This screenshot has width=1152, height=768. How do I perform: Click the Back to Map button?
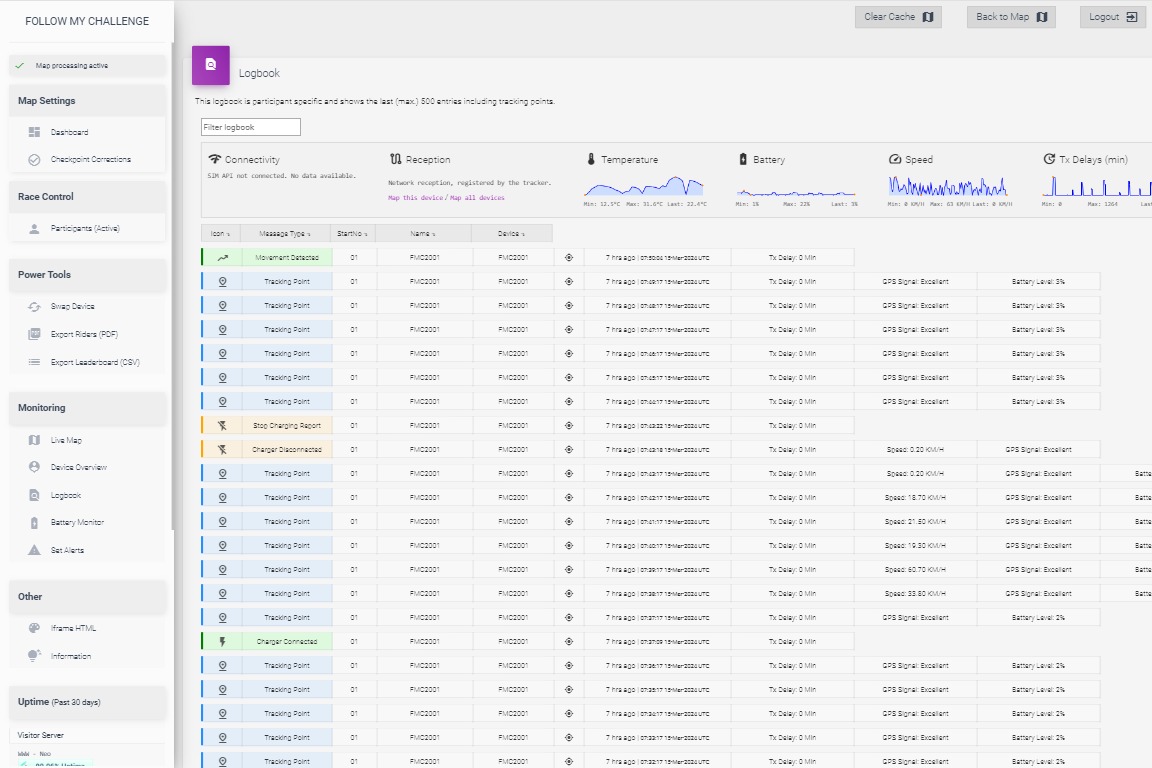click(x=1011, y=17)
